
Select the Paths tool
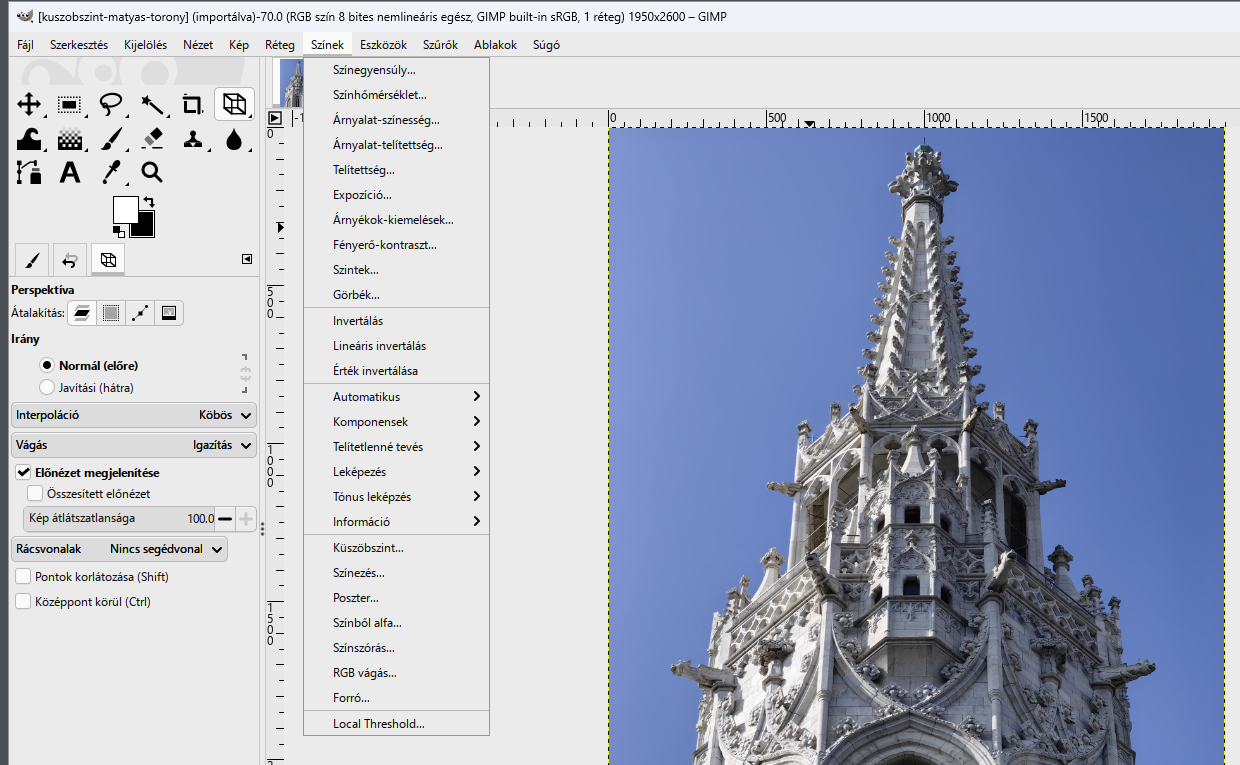pyautogui.click(x=29, y=172)
